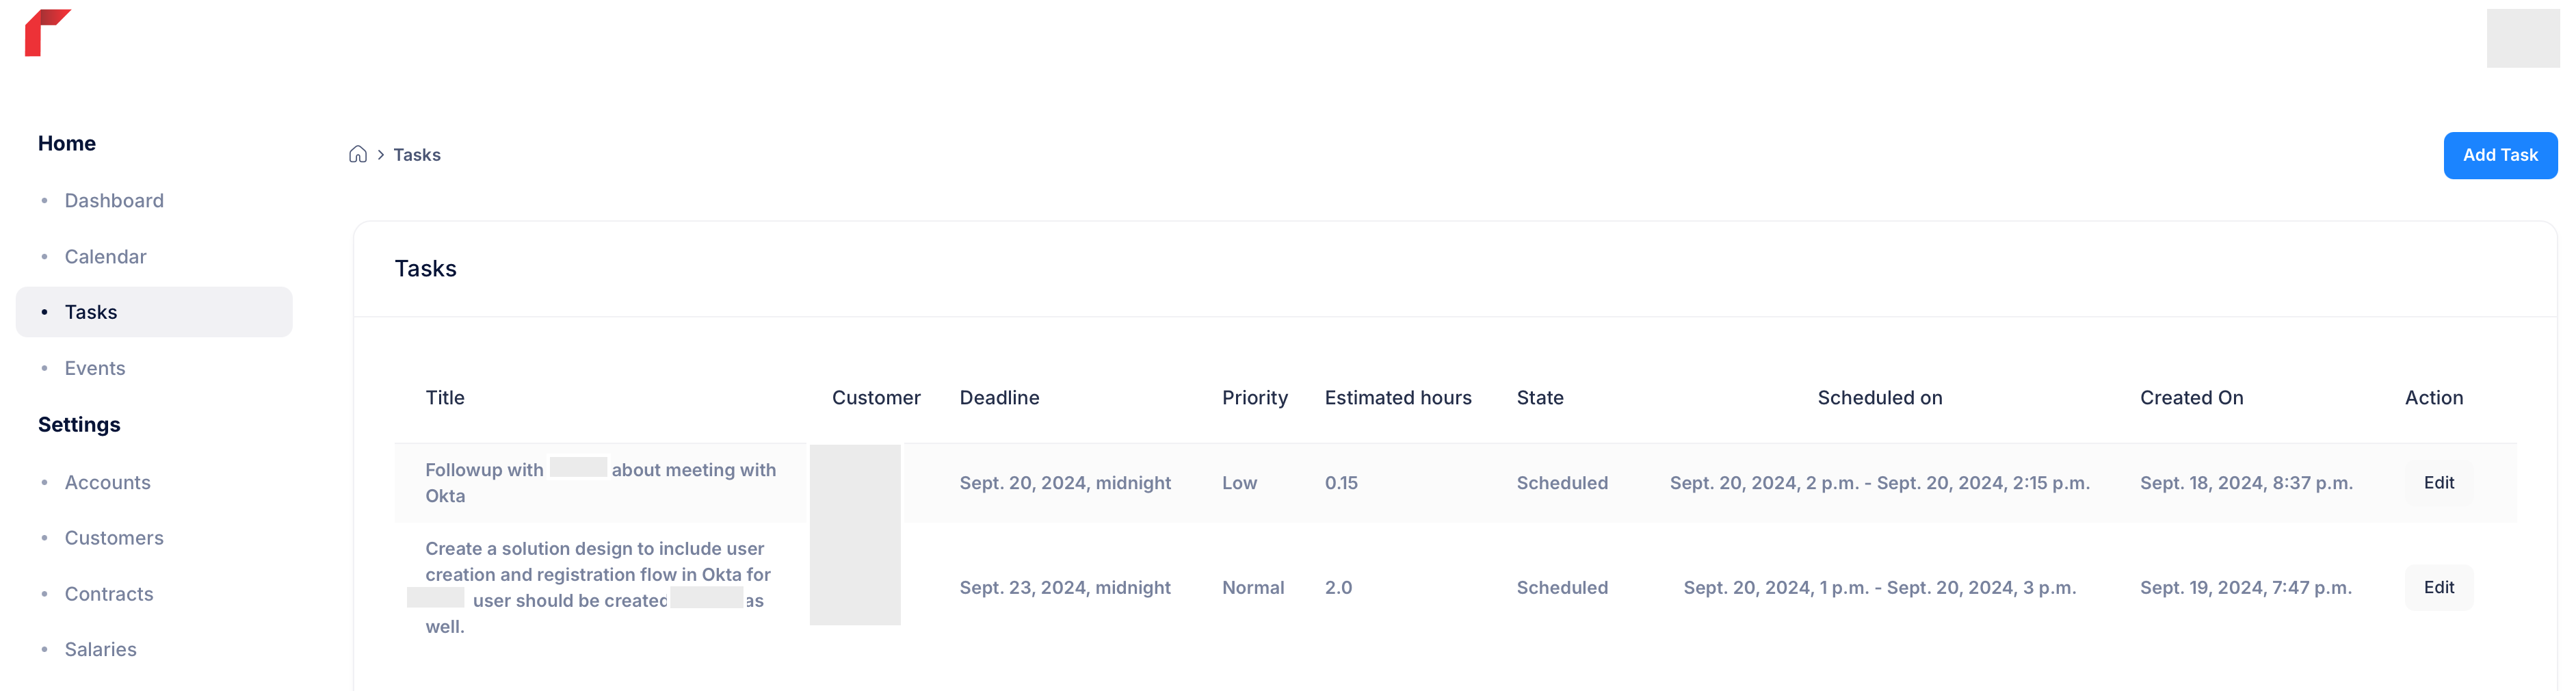The width and height of the screenshot is (2576, 691).
Task: Click the Estimated hours column header
Action: pos(1398,397)
